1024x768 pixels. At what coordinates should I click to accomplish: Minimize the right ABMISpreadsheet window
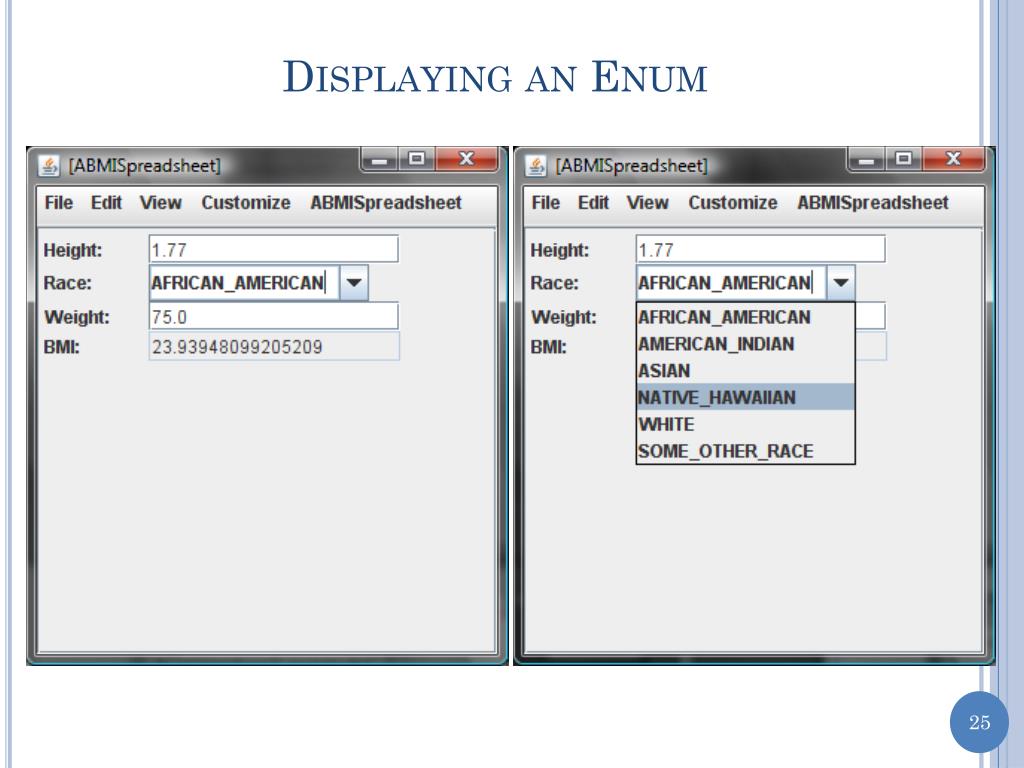(x=867, y=159)
